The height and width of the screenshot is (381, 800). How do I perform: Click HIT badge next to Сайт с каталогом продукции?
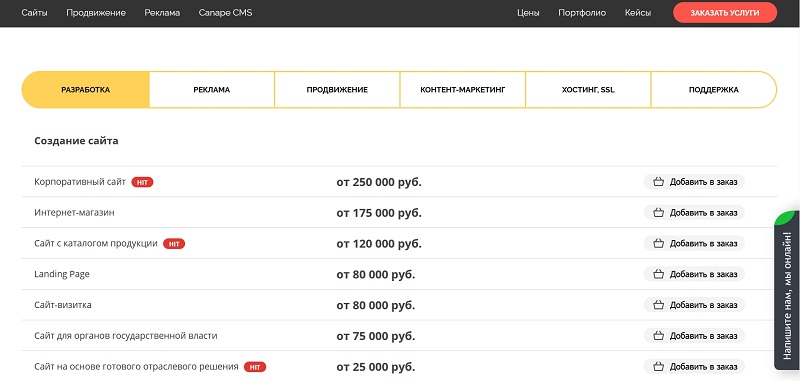[174, 244]
